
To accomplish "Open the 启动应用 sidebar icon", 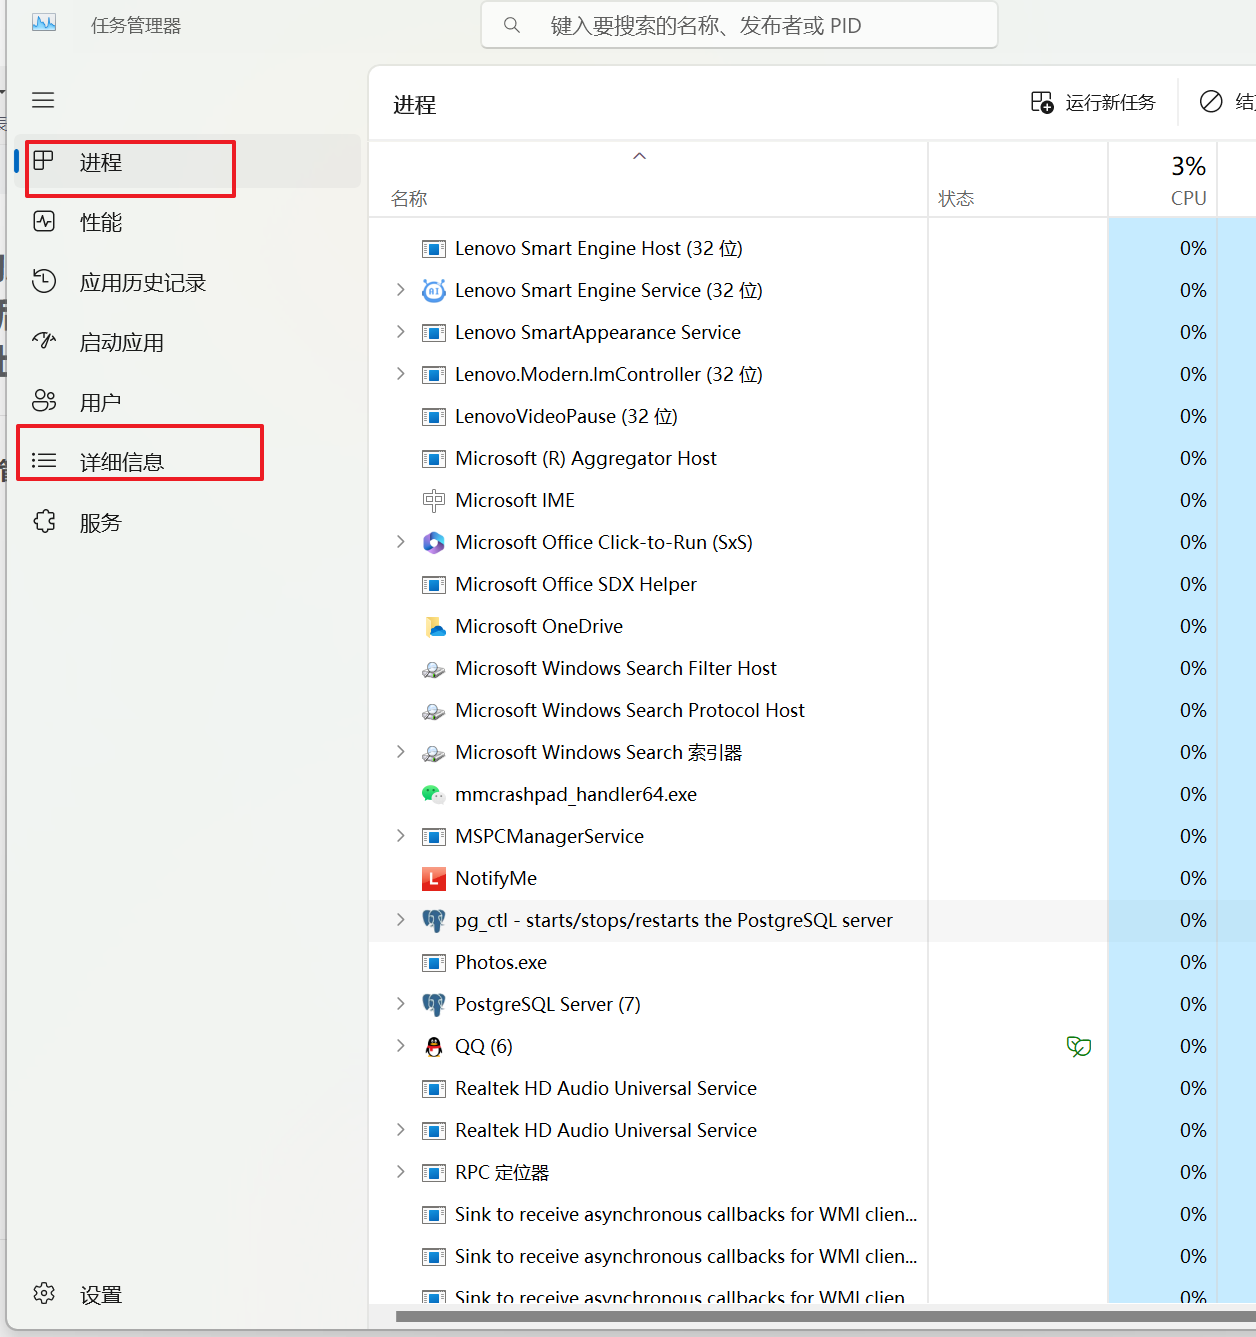I will coord(44,341).
